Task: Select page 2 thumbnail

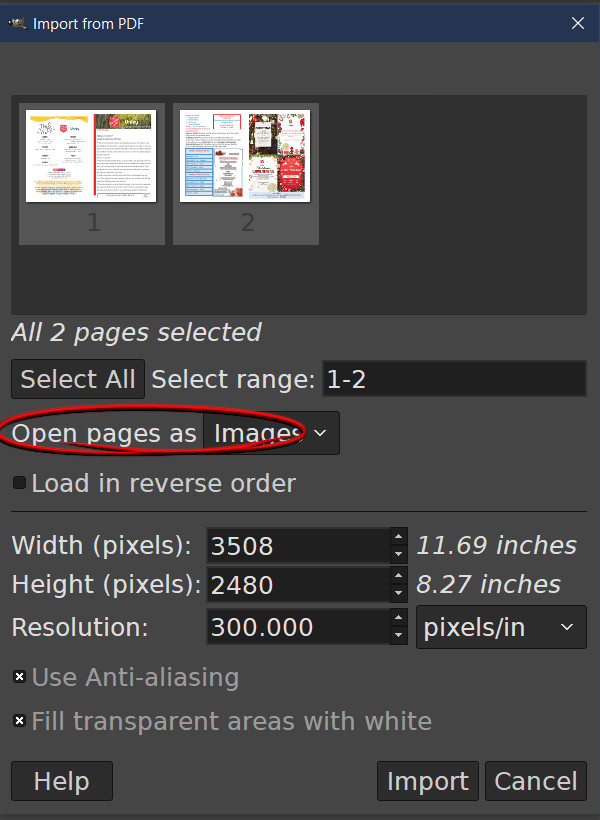Action: (245, 174)
